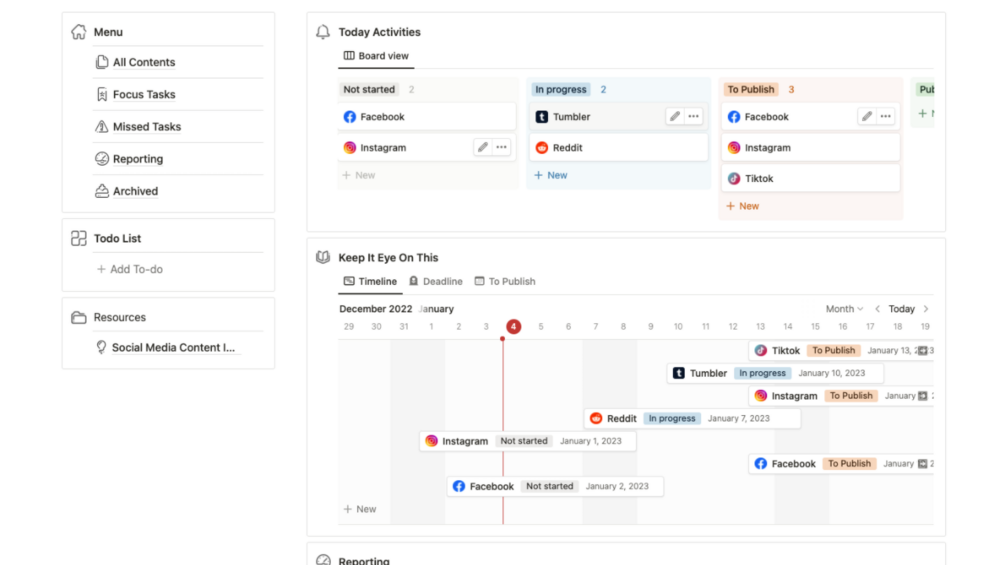Add new card to Not started column
This screenshot has height=565, width=1005.
pyautogui.click(x=359, y=175)
